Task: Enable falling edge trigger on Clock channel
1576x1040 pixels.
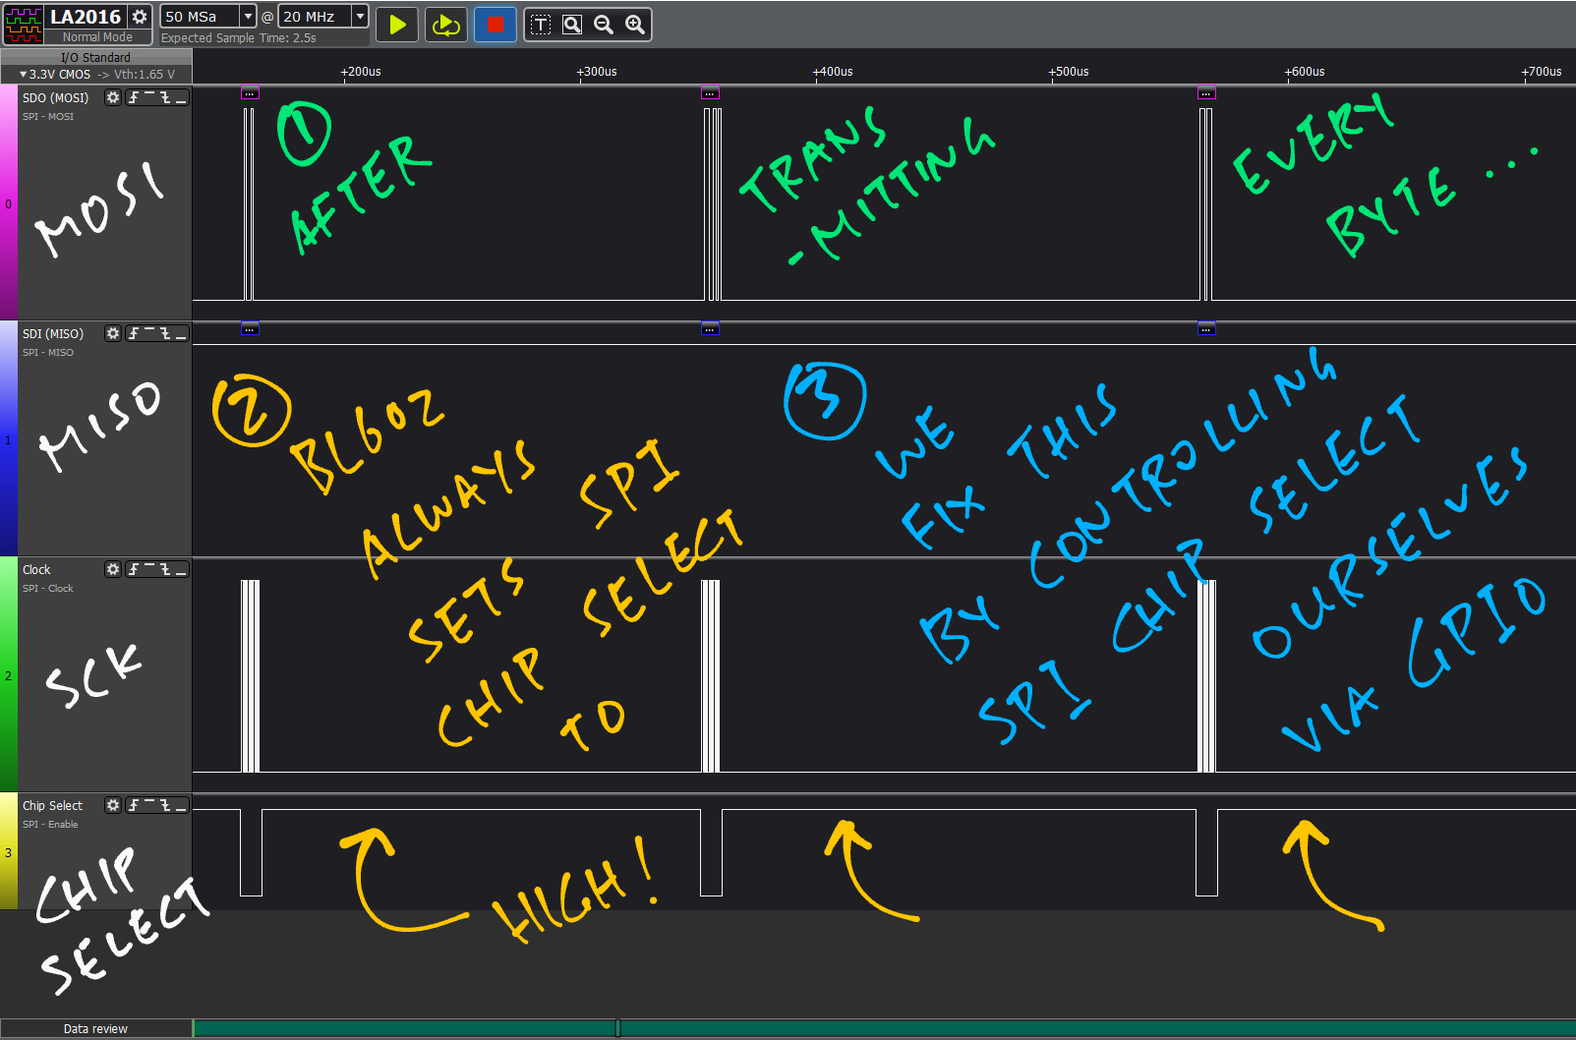Action: pyautogui.click(x=165, y=569)
